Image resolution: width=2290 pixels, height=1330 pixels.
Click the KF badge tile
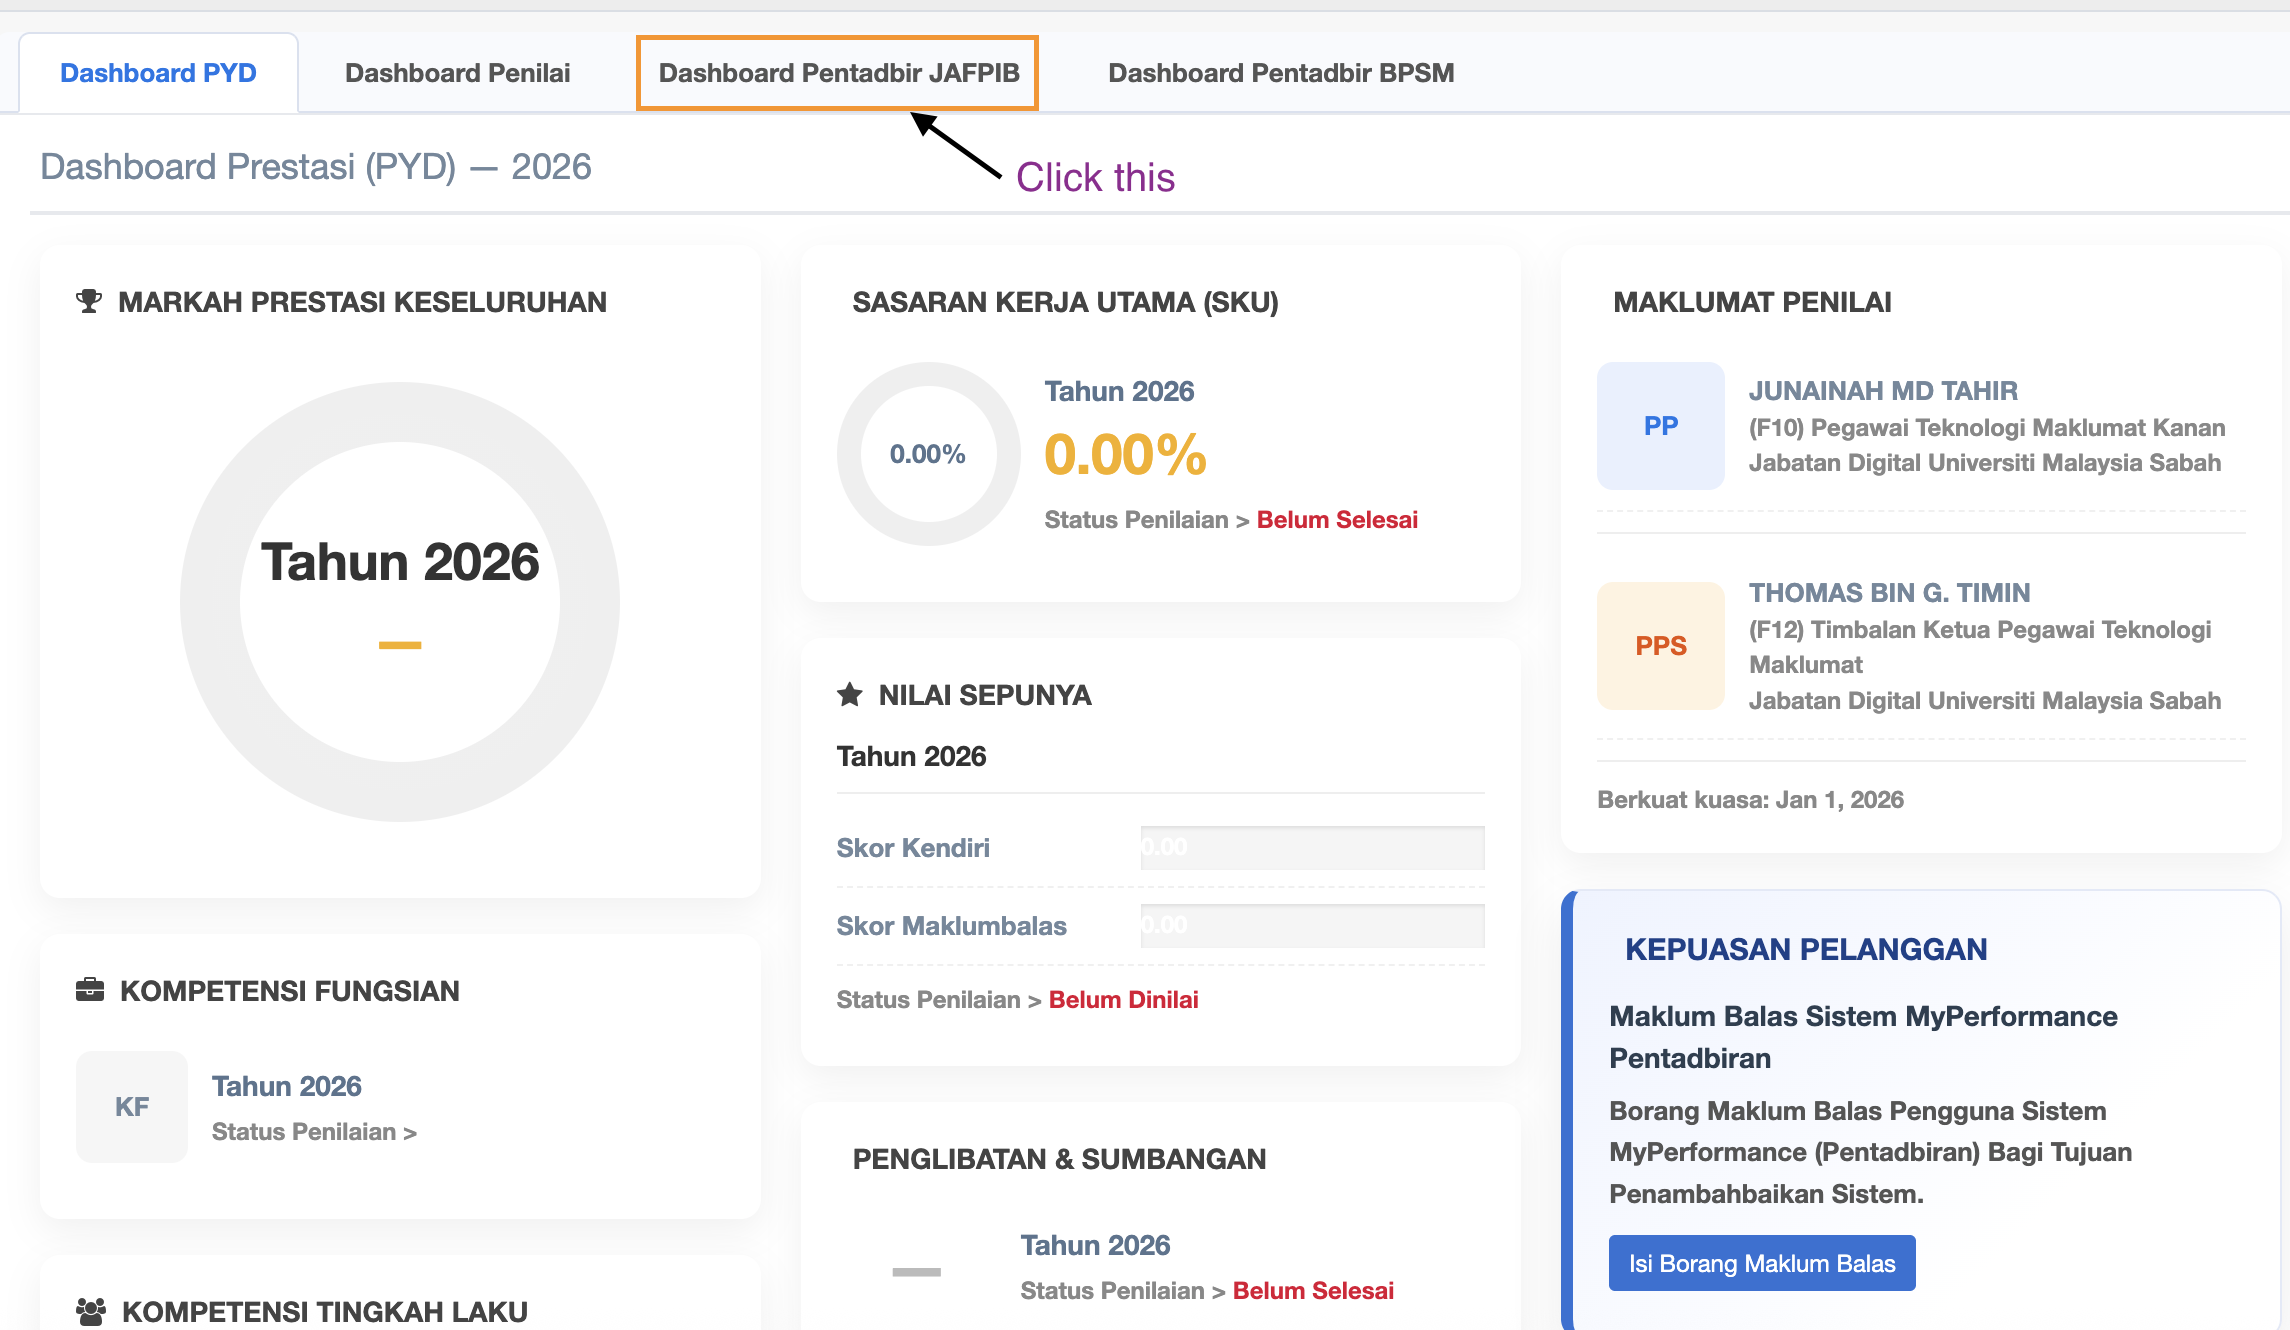click(x=132, y=1107)
